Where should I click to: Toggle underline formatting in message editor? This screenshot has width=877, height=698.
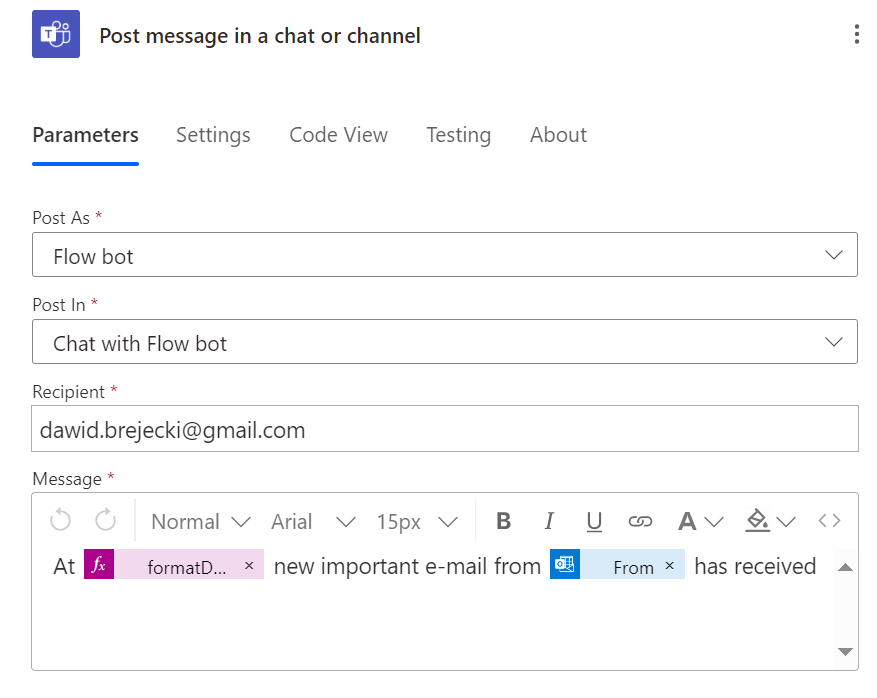point(594,521)
